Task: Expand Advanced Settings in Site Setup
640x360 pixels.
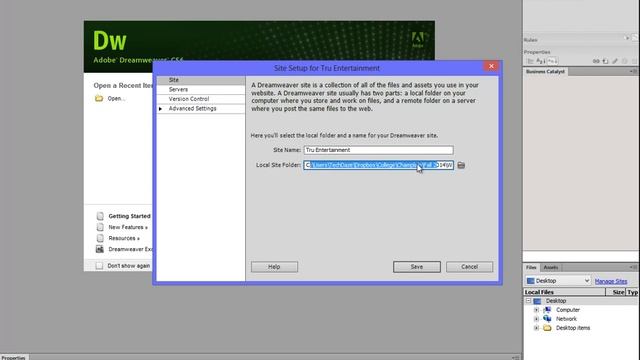Action: pos(160,109)
